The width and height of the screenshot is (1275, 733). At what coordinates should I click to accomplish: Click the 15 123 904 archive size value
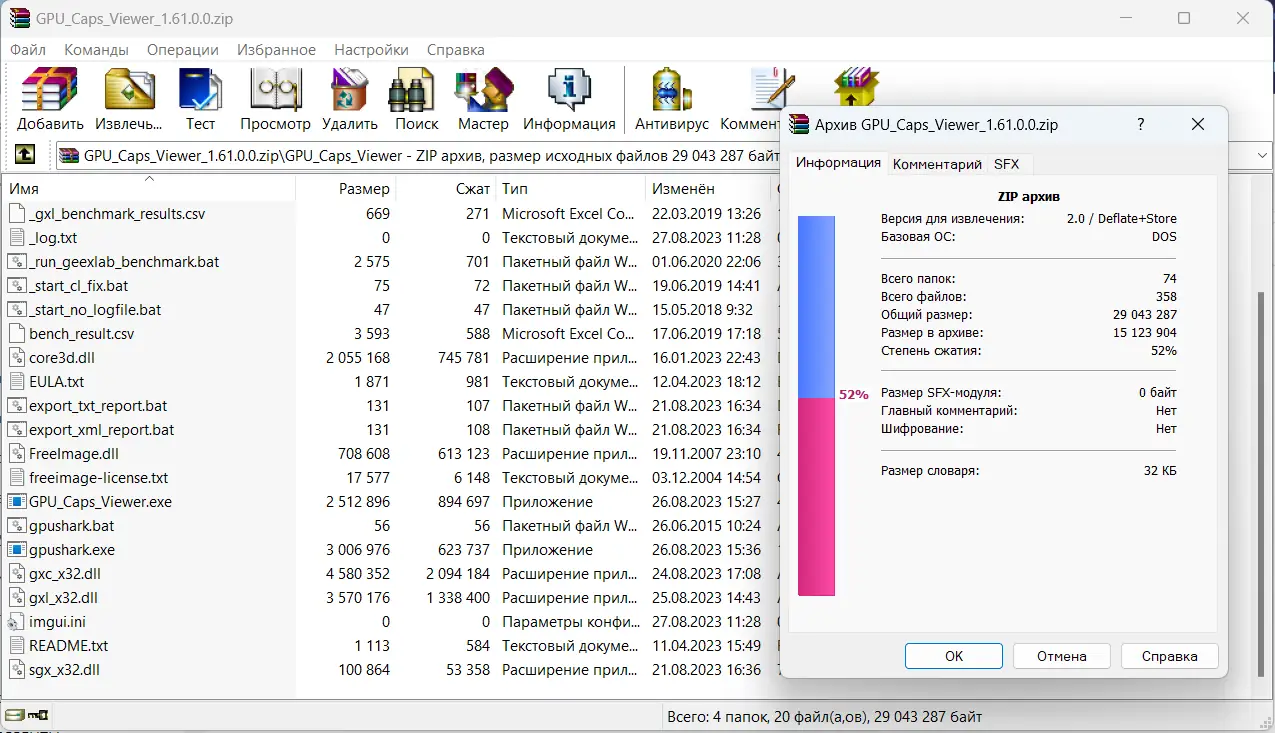tap(1144, 332)
